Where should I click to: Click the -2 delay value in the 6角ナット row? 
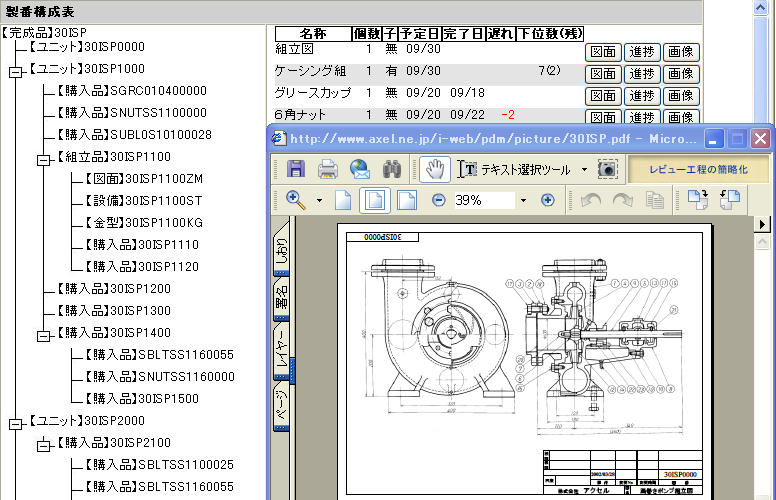click(x=508, y=115)
